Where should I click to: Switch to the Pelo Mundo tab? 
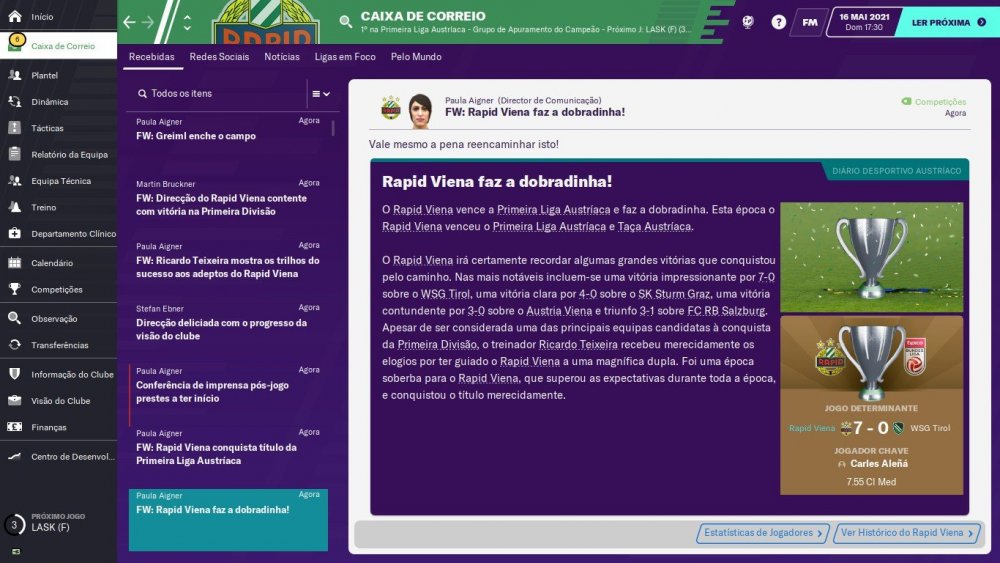[416, 57]
